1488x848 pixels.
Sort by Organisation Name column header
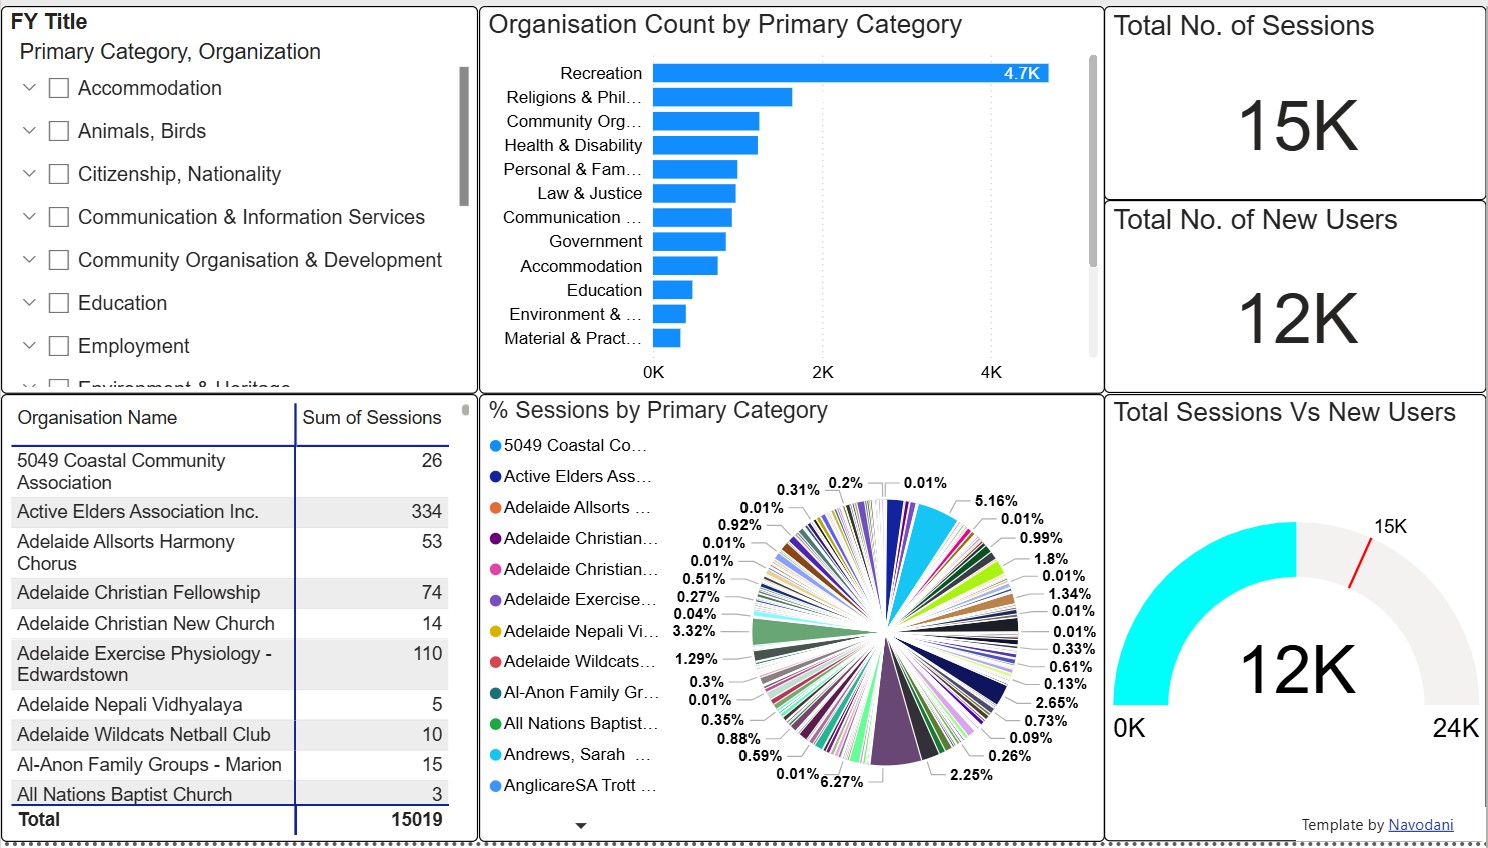click(97, 418)
